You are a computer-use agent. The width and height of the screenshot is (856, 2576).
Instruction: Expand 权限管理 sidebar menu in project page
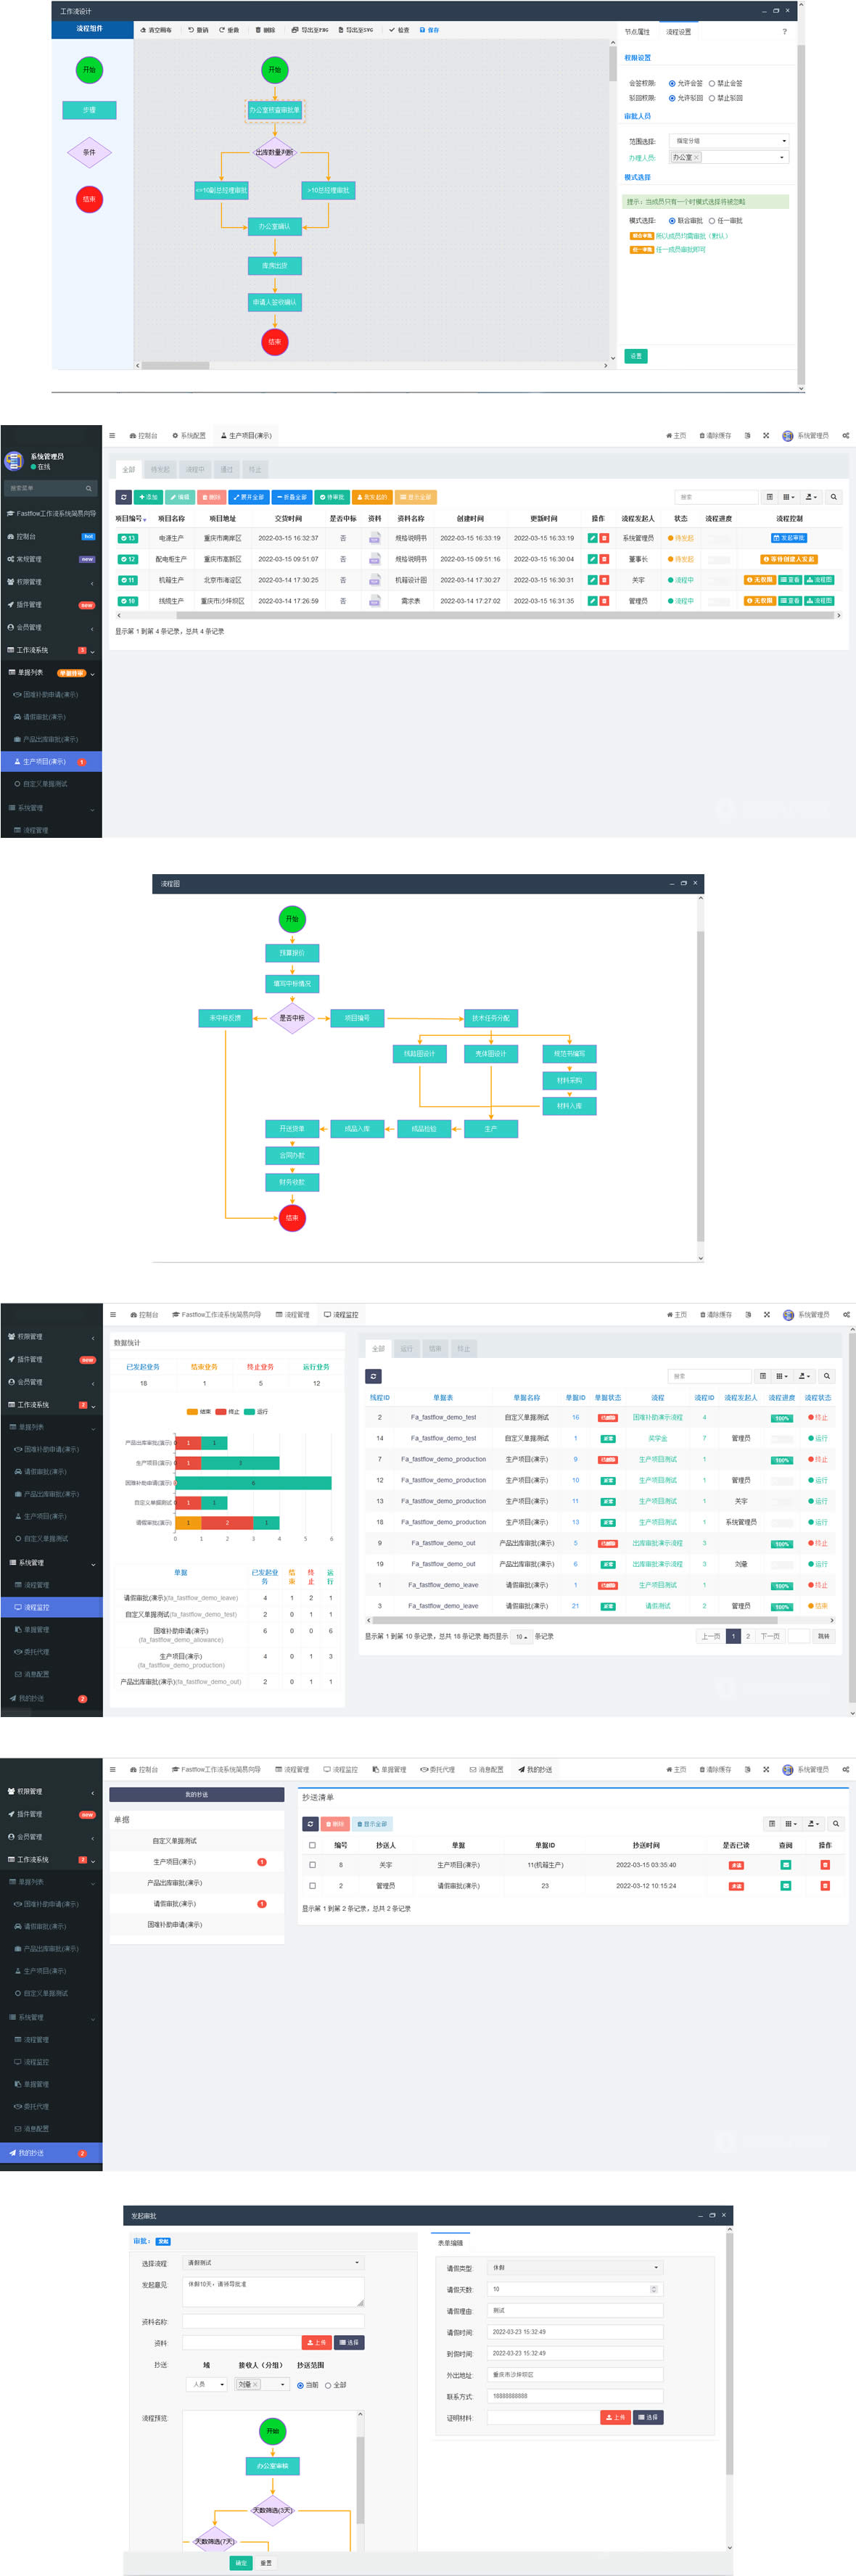(50, 582)
